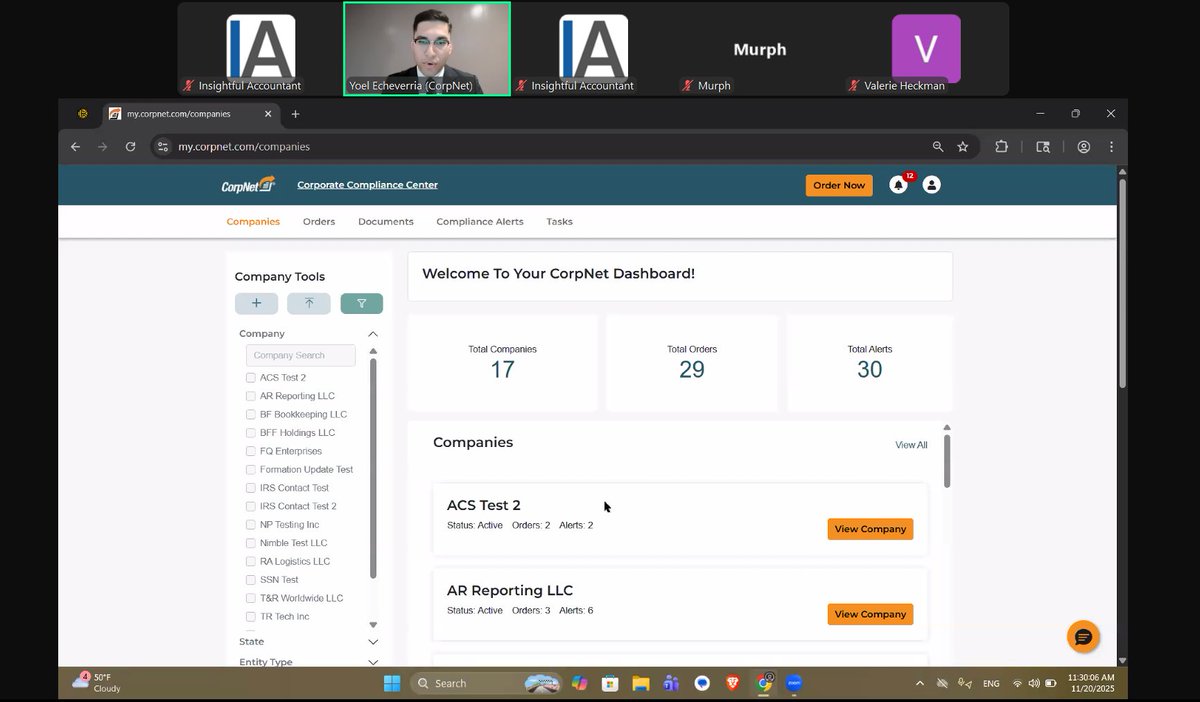Image resolution: width=1200 pixels, height=702 pixels.
Task: Open the Compliance Alerts tab
Action: click(479, 221)
